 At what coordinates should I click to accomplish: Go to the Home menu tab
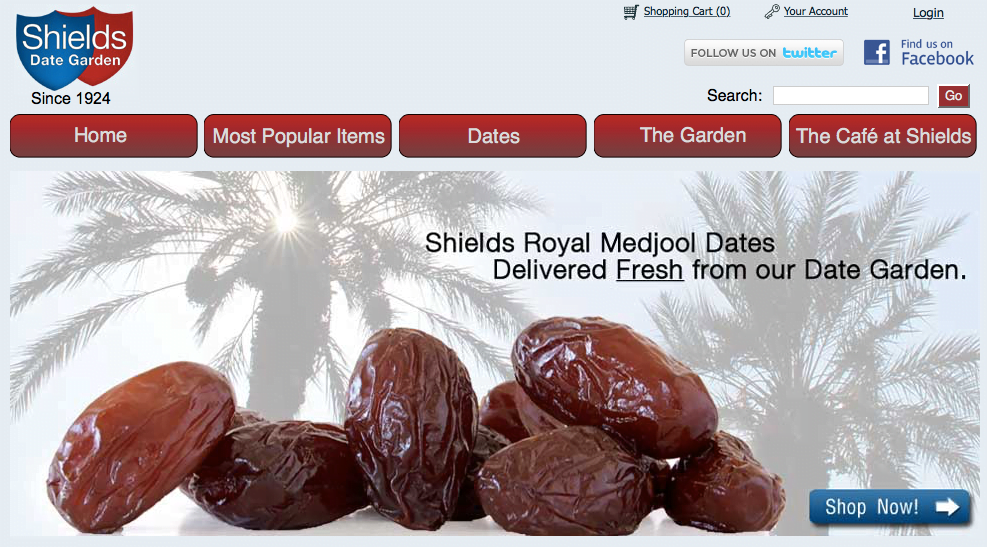(103, 135)
